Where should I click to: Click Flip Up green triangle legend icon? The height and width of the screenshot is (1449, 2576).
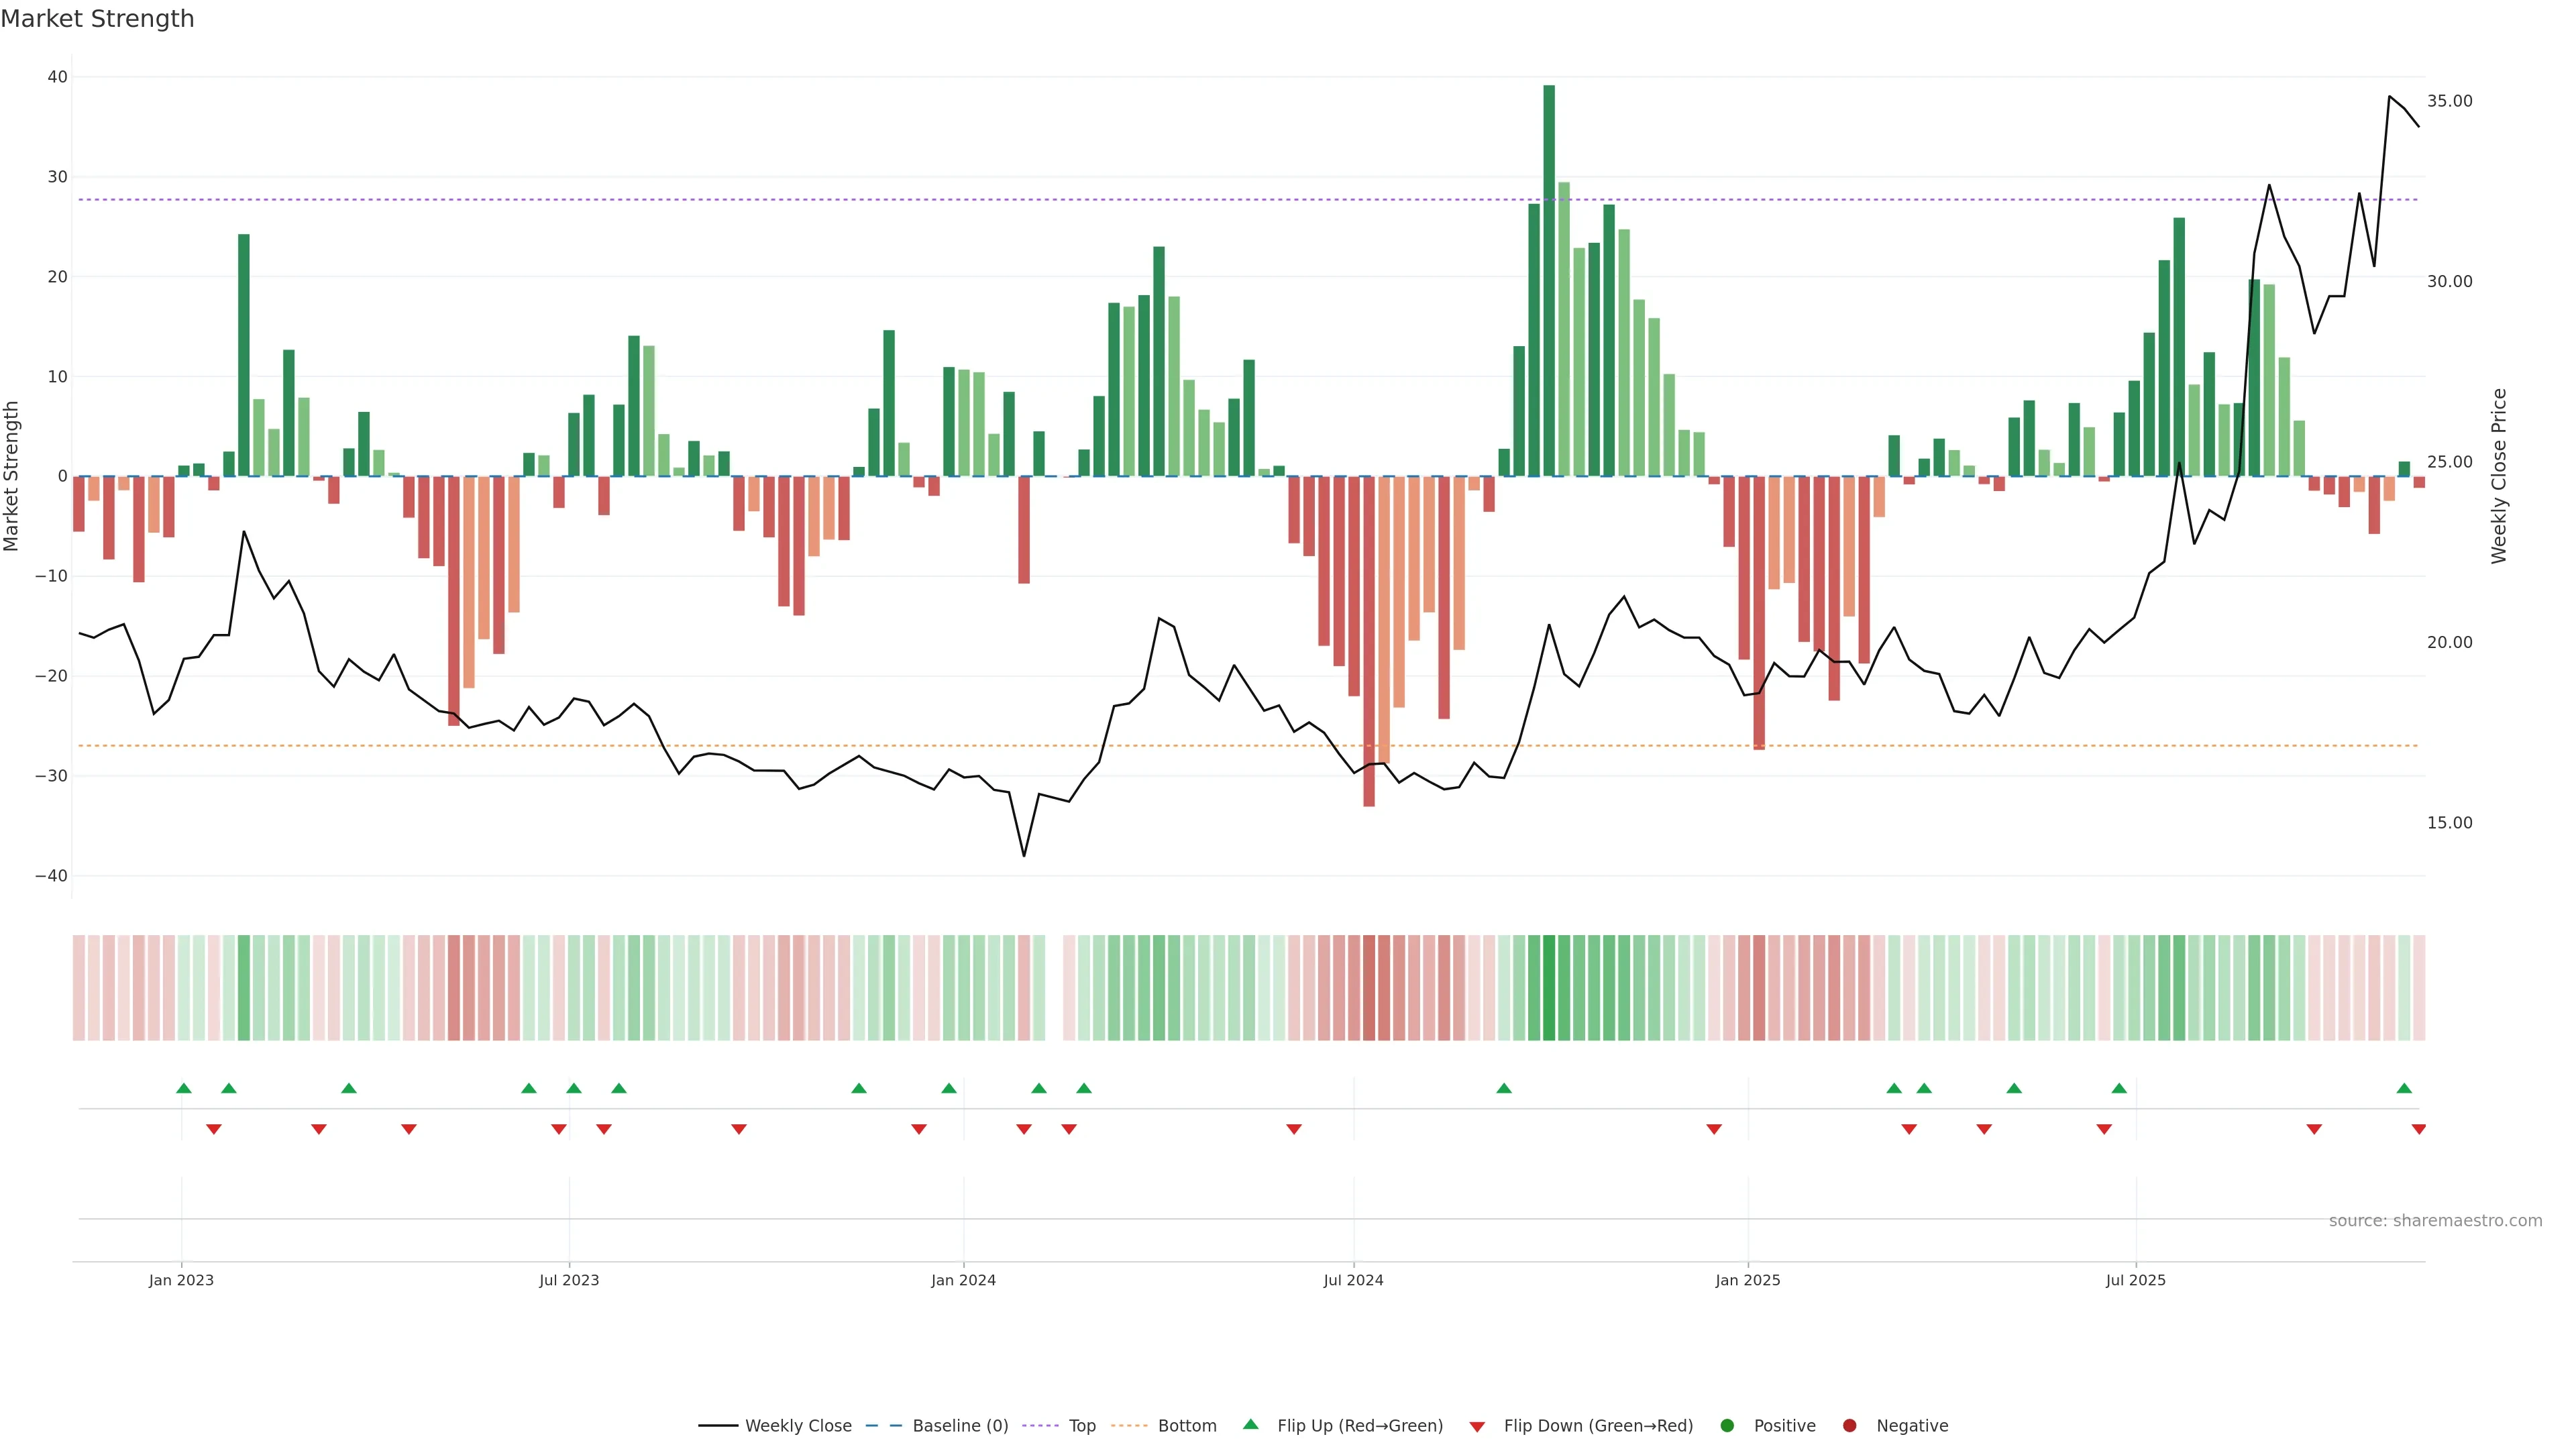coord(1250,1425)
